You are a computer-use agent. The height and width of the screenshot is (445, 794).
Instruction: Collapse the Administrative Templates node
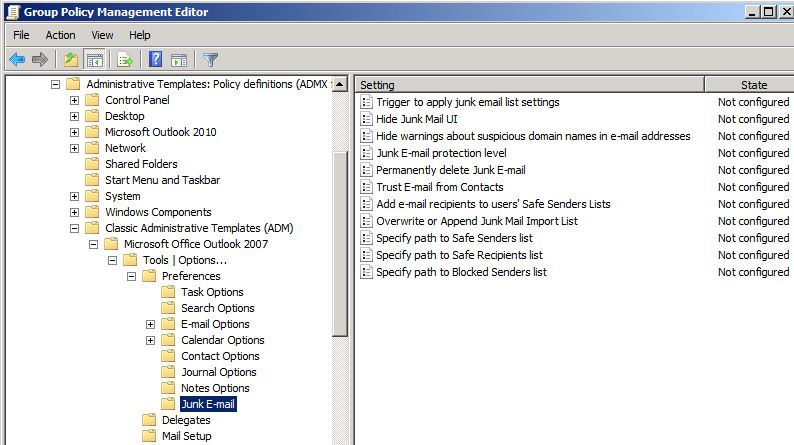pyautogui.click(x=55, y=84)
